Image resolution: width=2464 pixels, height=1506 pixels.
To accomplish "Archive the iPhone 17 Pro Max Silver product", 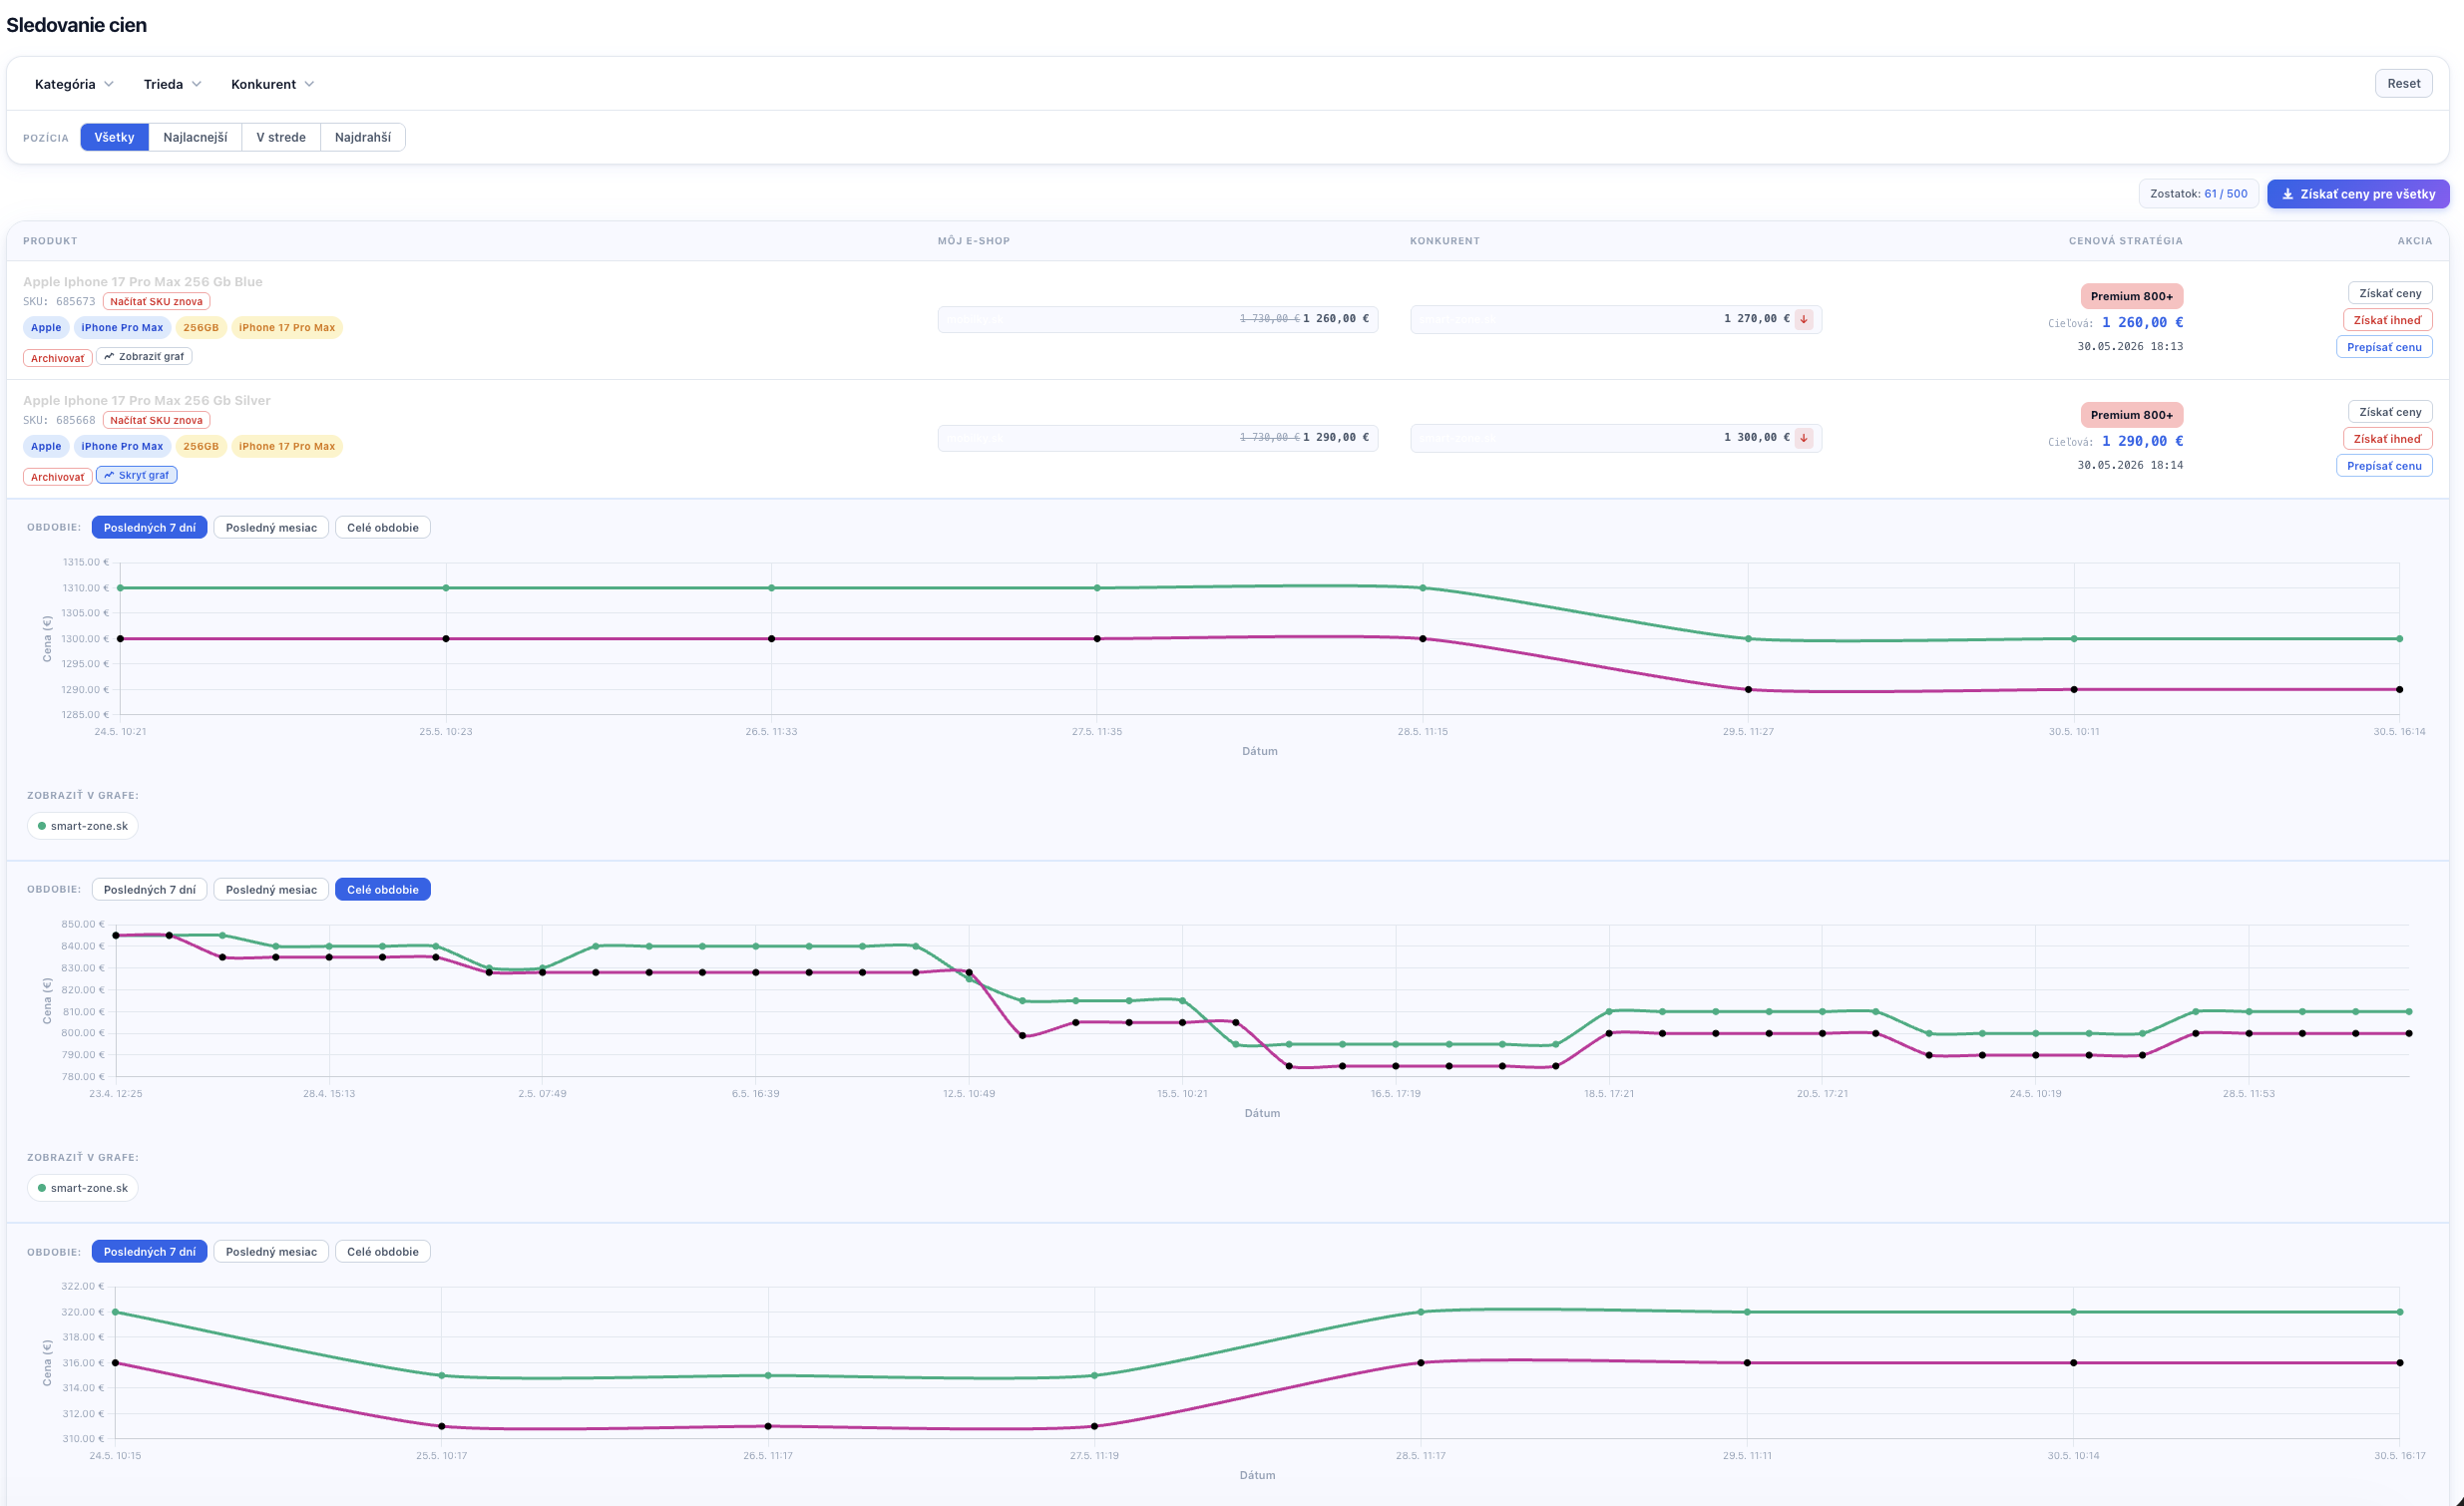I will [57, 477].
